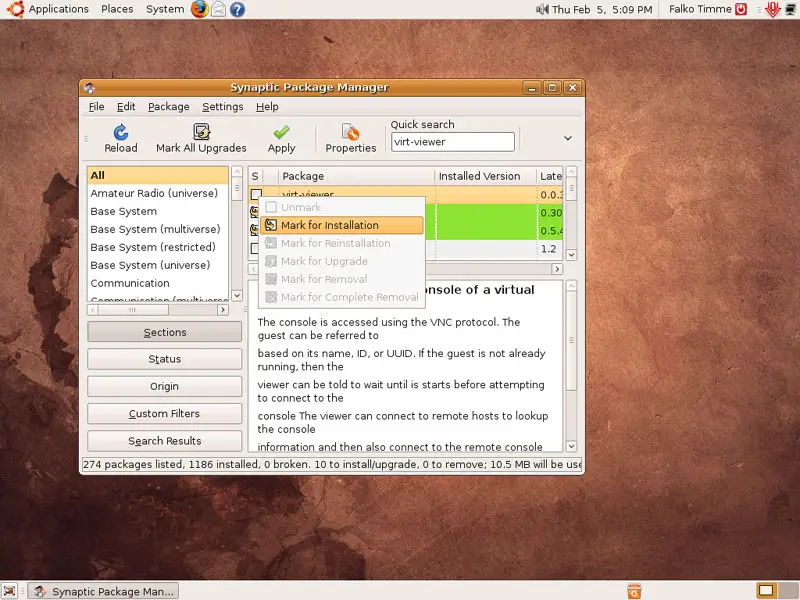Click the Sections button
The width and height of the screenshot is (800, 600).
[x=165, y=332]
